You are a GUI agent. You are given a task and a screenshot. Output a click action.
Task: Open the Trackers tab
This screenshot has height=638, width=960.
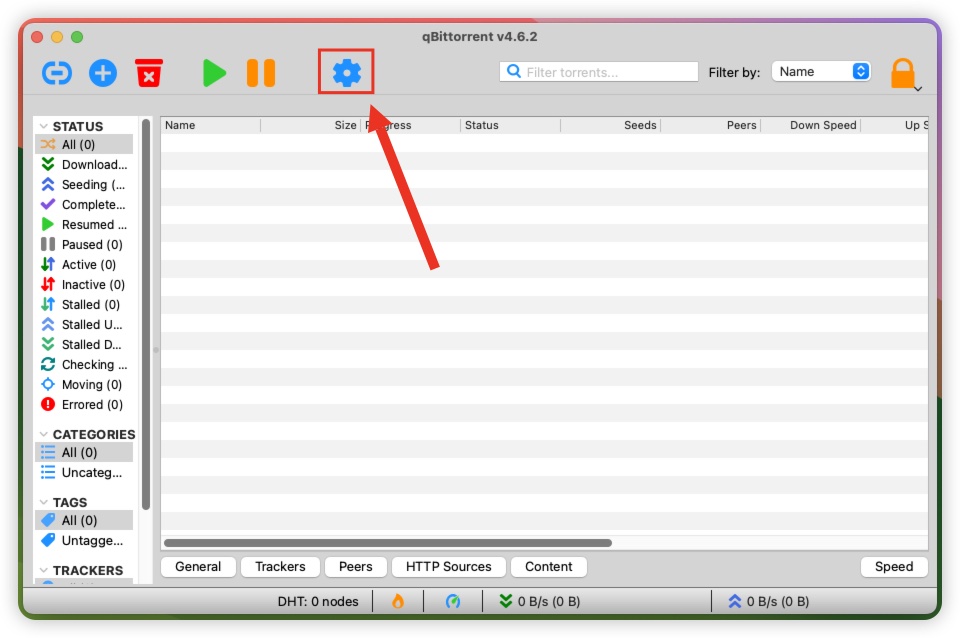point(280,566)
